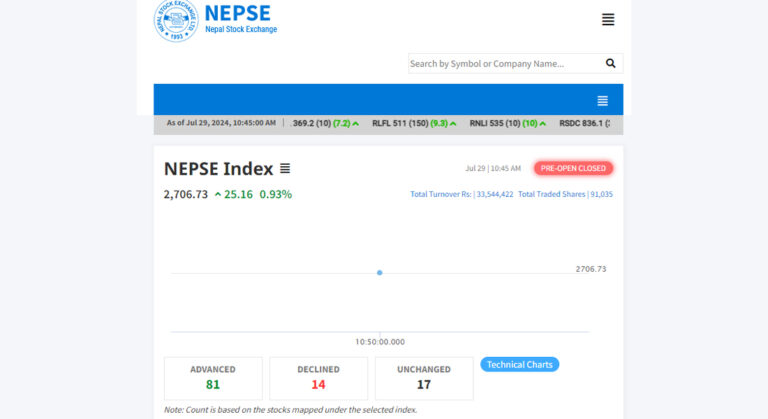Click the RSDC 836.1 ticker entry
The image size is (768, 419).
coord(590,123)
